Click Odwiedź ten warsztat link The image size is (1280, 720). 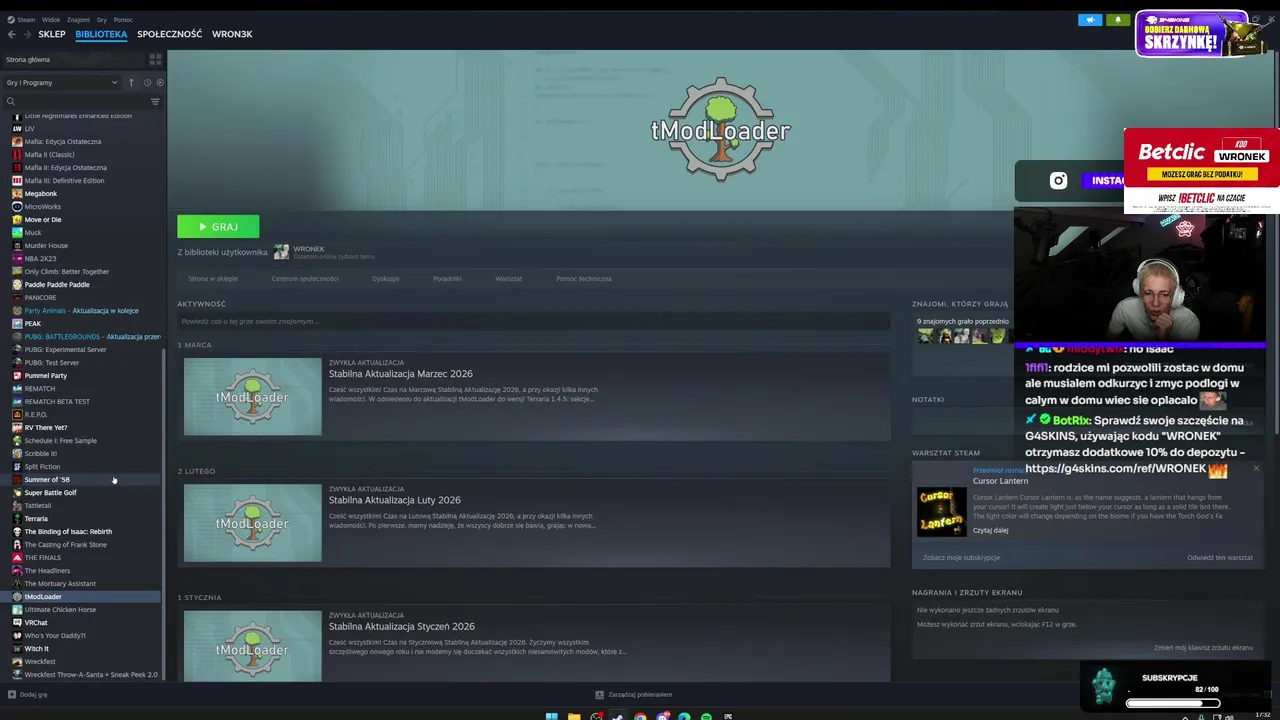click(1220, 557)
